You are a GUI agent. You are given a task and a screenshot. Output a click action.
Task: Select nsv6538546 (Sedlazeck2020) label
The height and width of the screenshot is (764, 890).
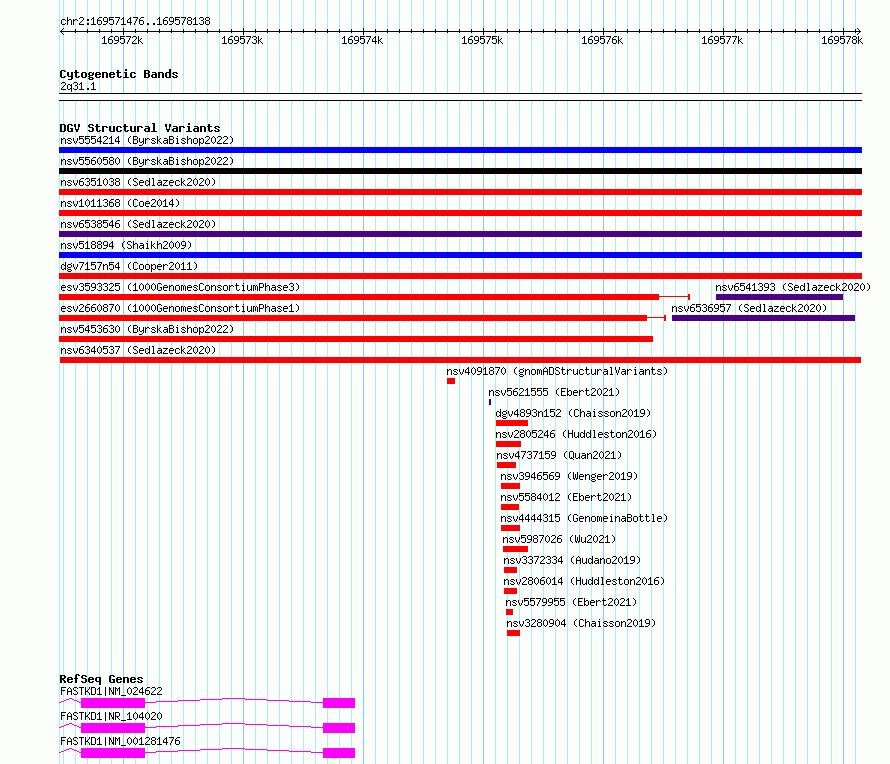click(138, 224)
